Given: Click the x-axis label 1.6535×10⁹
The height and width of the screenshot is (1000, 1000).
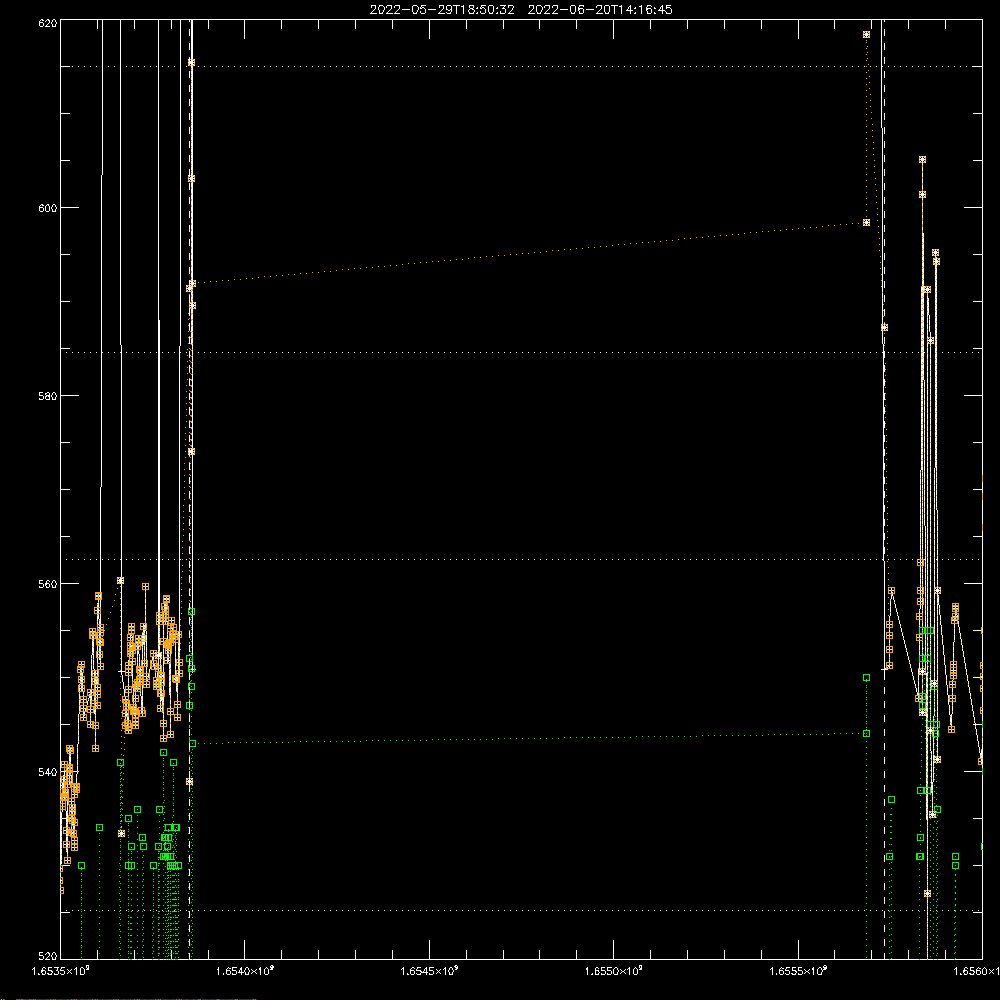Looking at the screenshot, I should coord(61,971).
